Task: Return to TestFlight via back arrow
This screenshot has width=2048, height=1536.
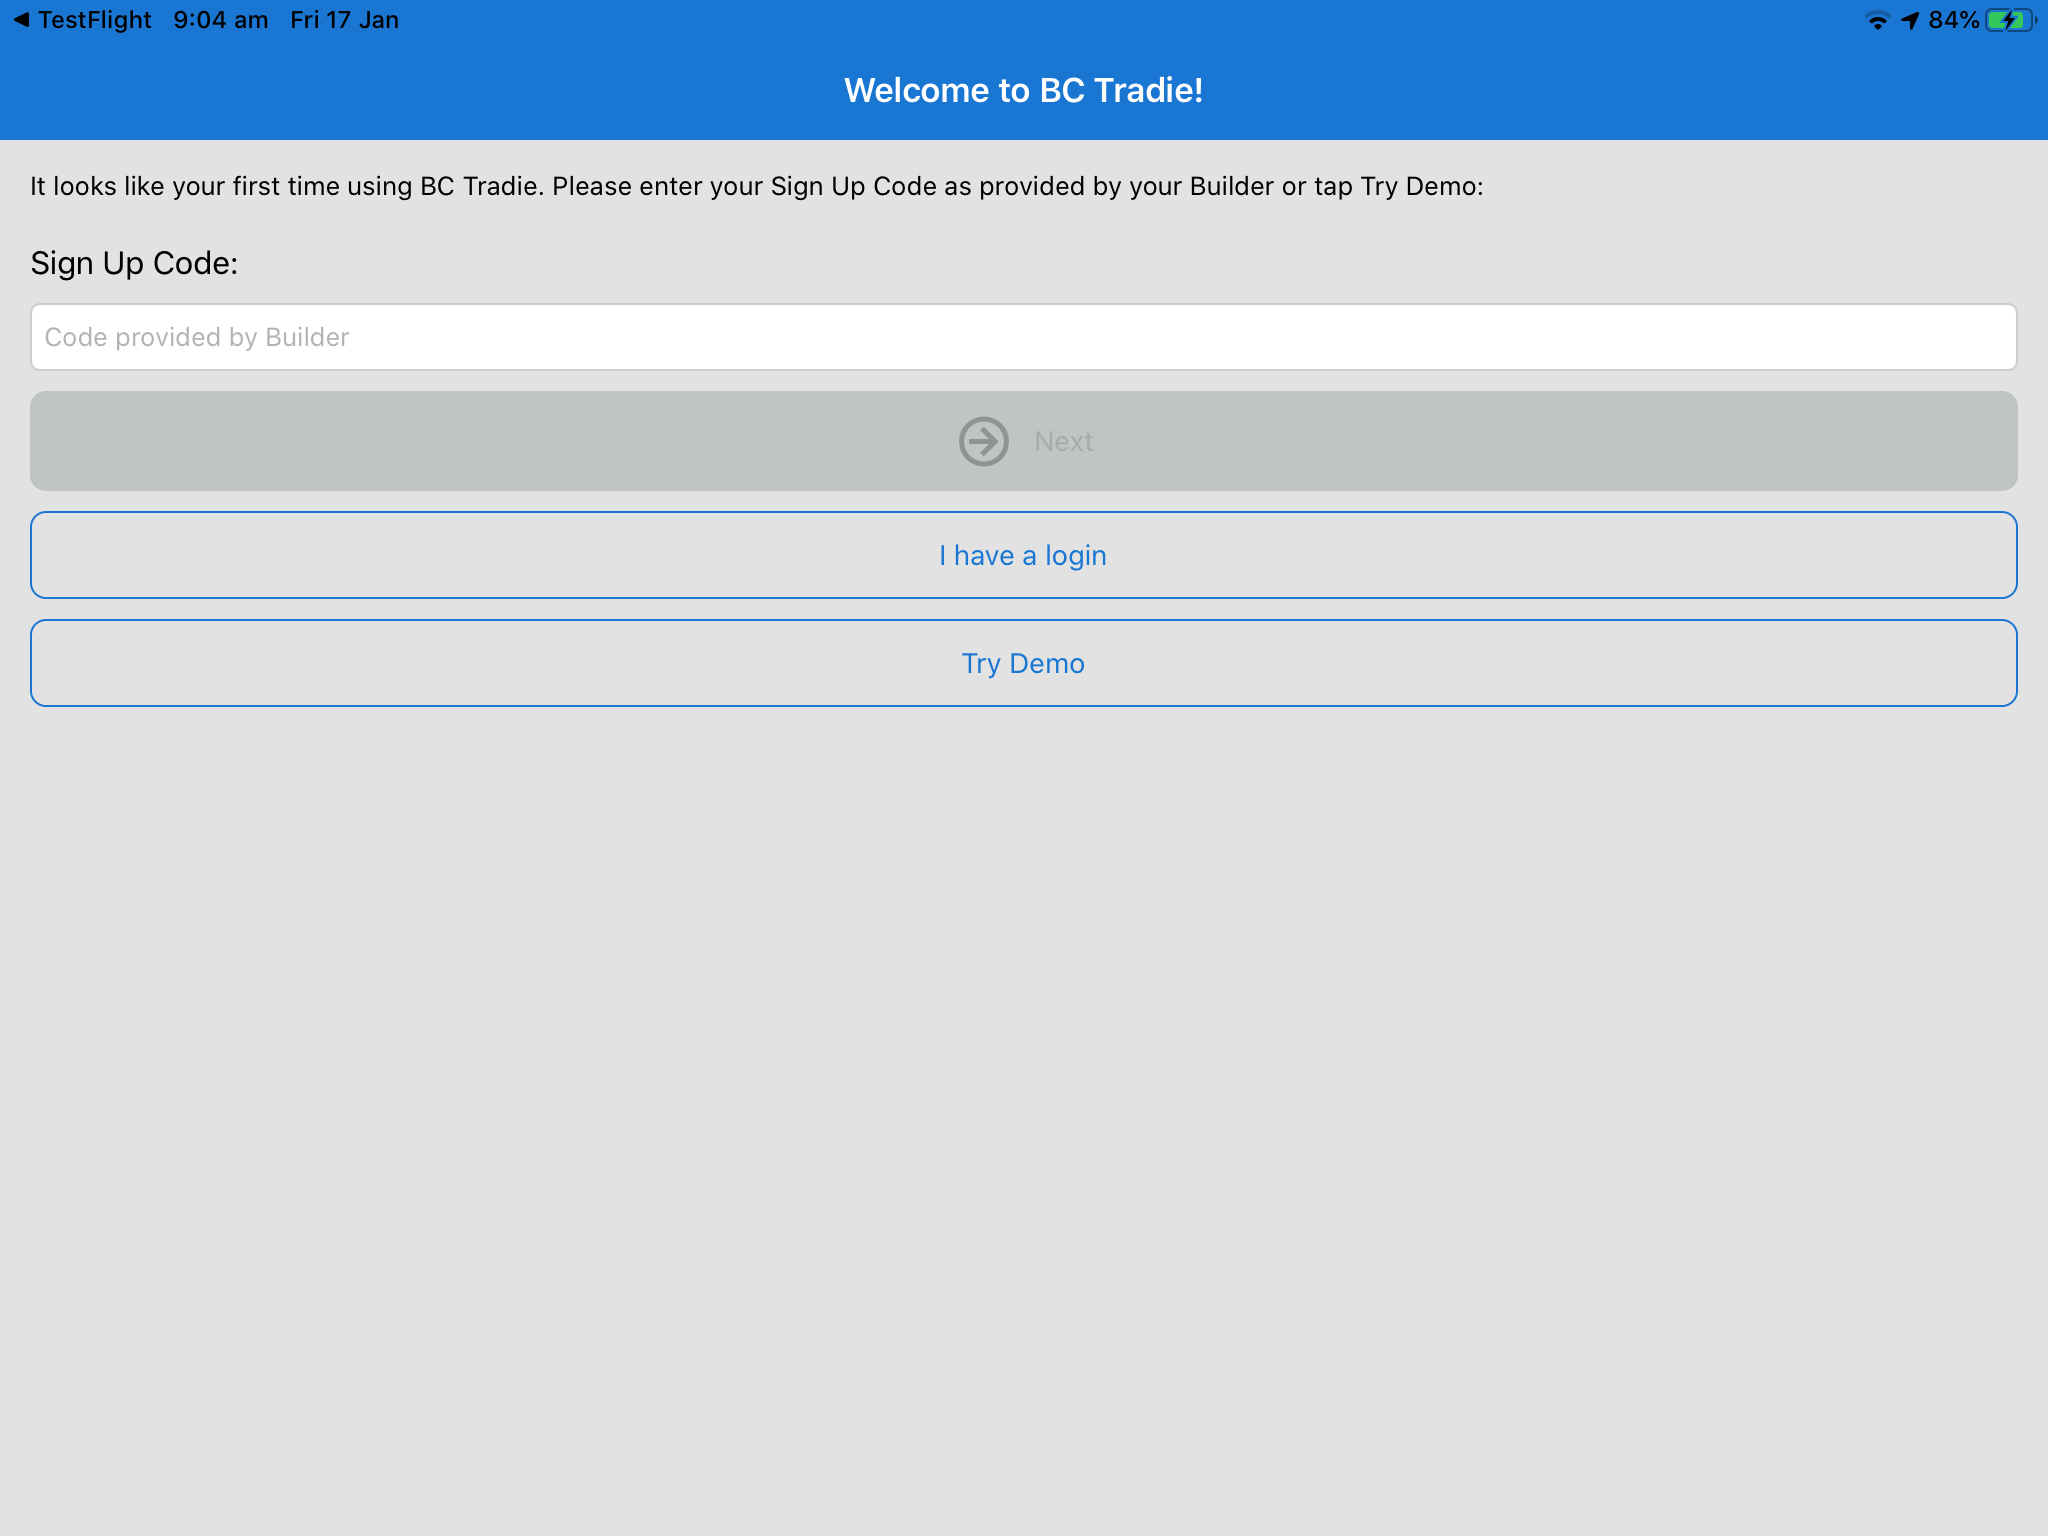Action: click(21, 20)
